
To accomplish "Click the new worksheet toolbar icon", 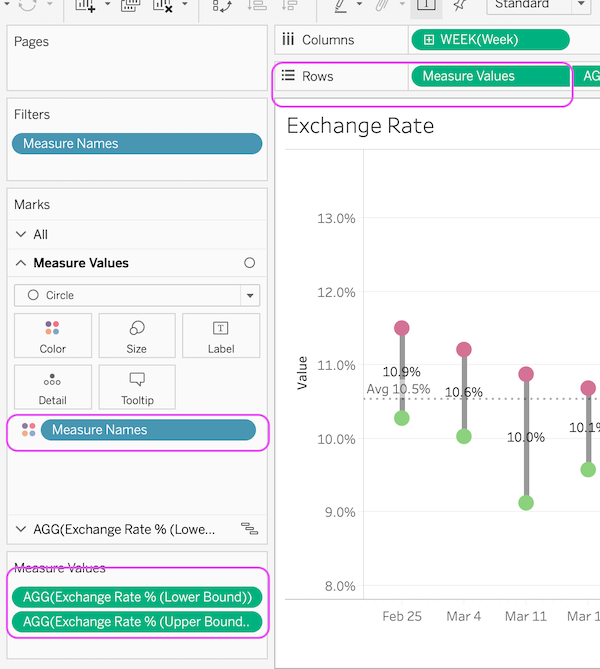I will 85,6.
